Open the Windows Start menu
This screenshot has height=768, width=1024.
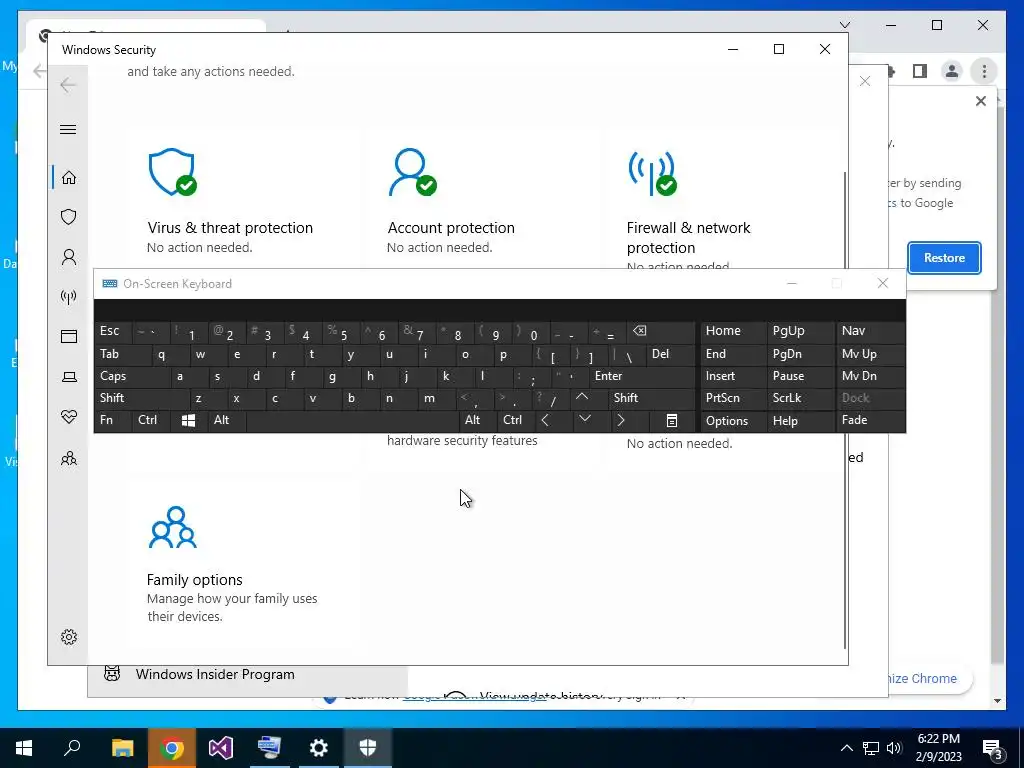pos(24,748)
